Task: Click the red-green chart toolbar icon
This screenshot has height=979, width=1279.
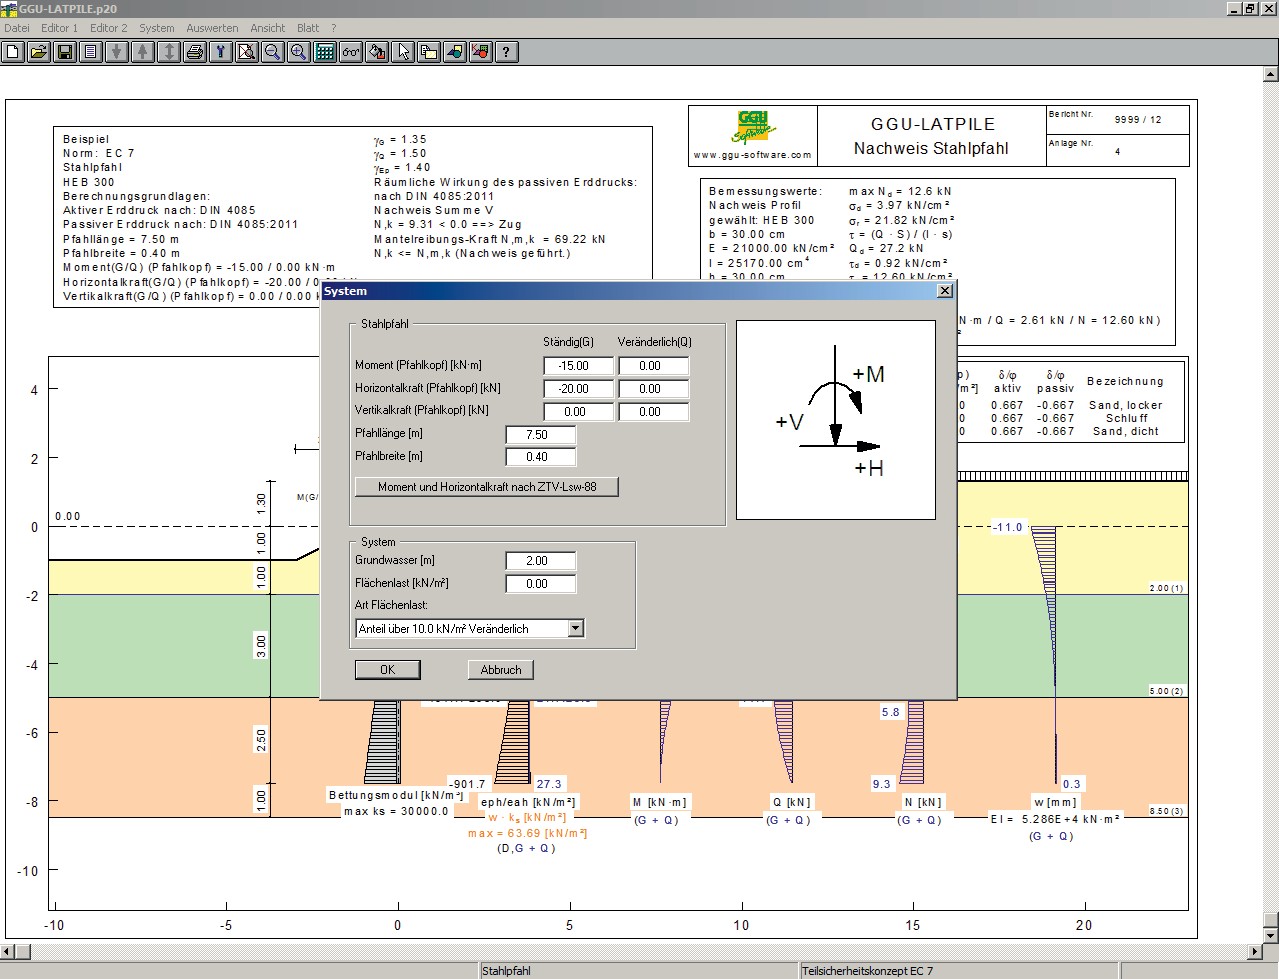Action: [481, 52]
